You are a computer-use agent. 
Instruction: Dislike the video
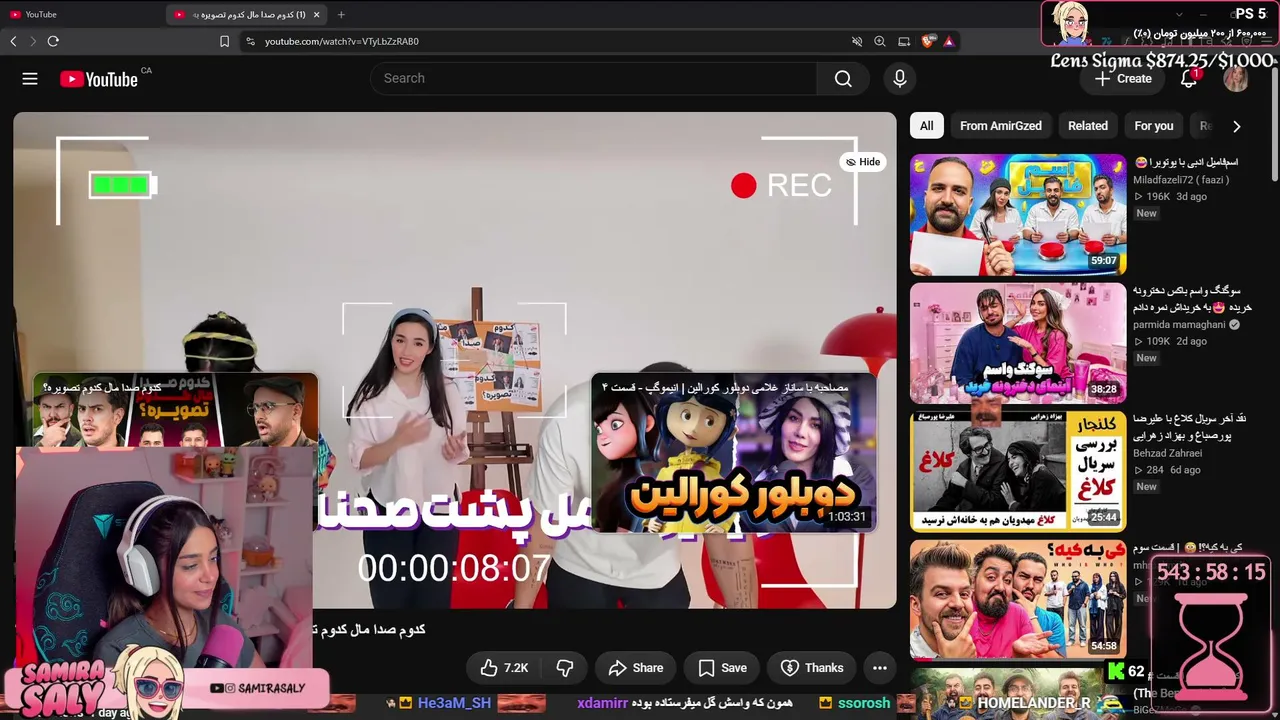tap(565, 668)
